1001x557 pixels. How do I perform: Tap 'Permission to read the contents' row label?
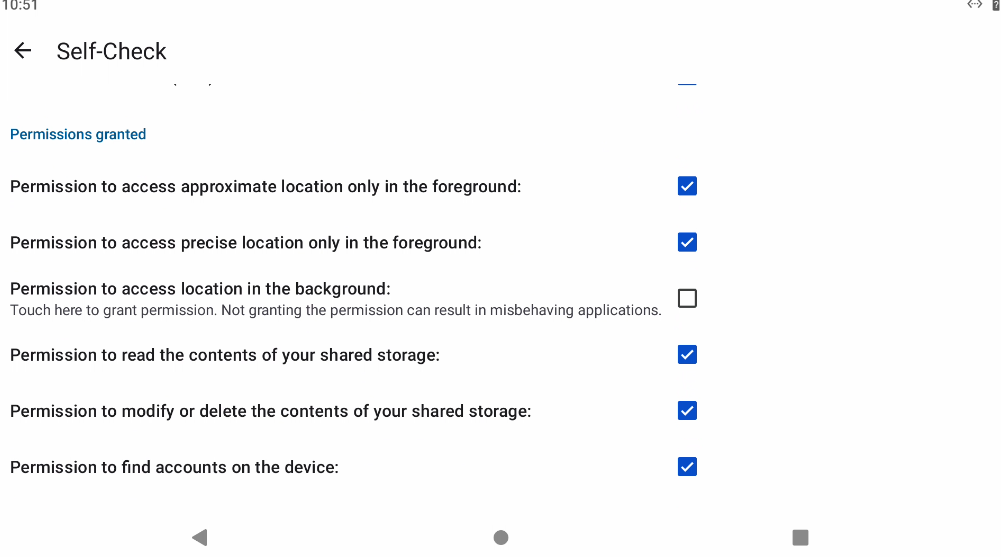pos(224,355)
